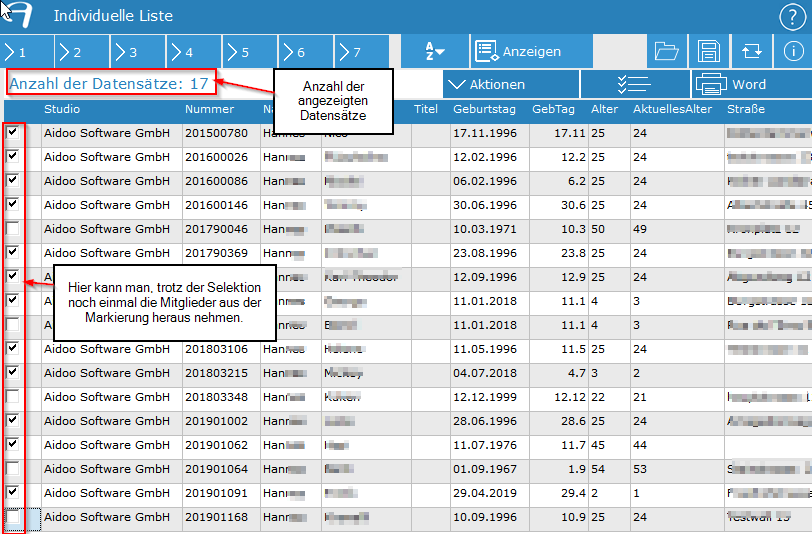
Task: Go to step 1 tab
Action: (x=26, y=52)
